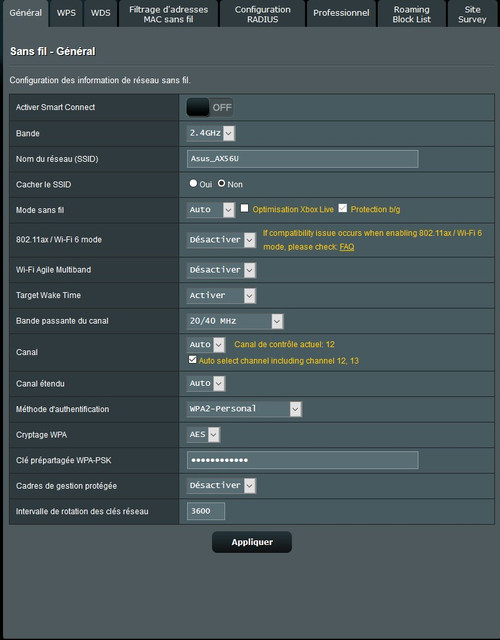Toggle auto select channel 12, 13 checkbox
The image size is (500, 640).
(193, 360)
